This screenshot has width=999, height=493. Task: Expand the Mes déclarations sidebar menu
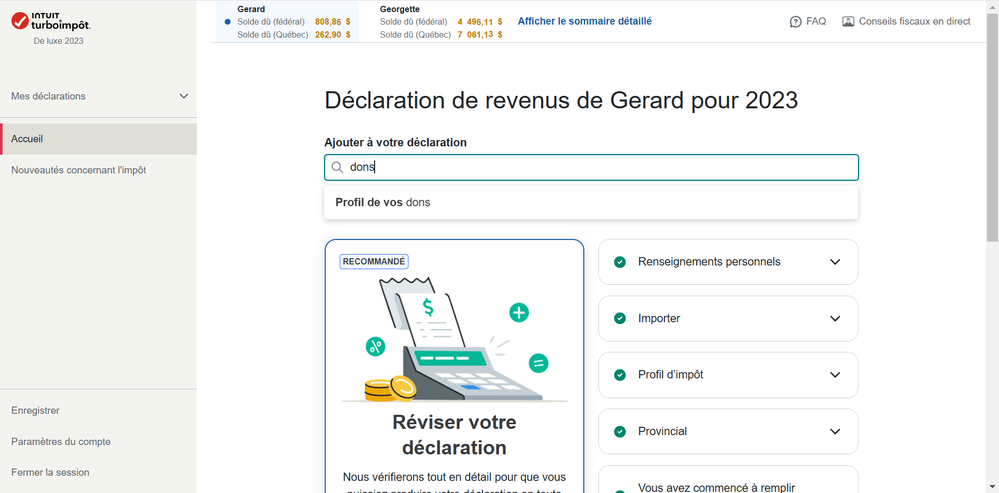[x=183, y=96]
